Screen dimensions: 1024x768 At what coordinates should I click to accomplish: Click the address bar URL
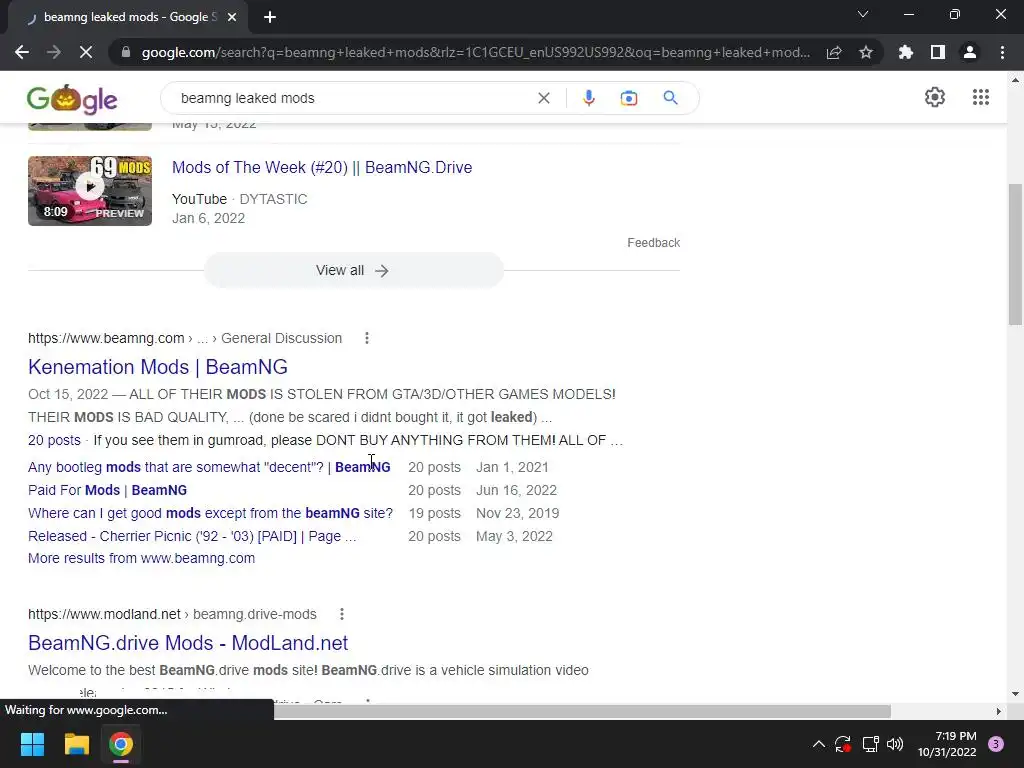(x=475, y=52)
